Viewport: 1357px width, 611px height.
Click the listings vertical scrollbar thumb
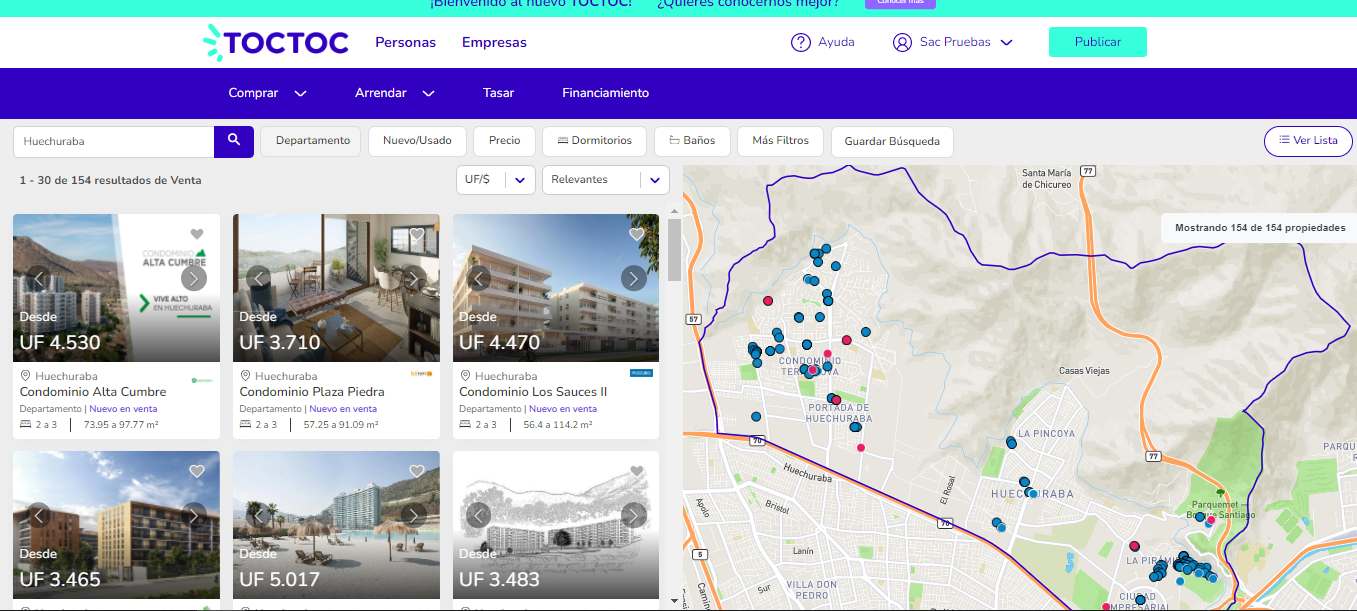(674, 250)
